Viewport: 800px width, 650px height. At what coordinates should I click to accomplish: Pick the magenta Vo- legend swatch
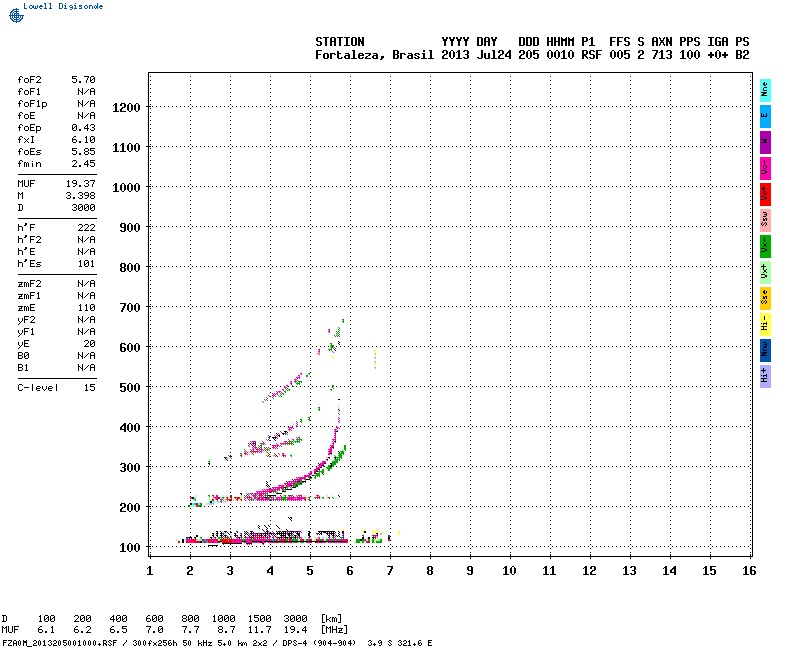(x=765, y=168)
